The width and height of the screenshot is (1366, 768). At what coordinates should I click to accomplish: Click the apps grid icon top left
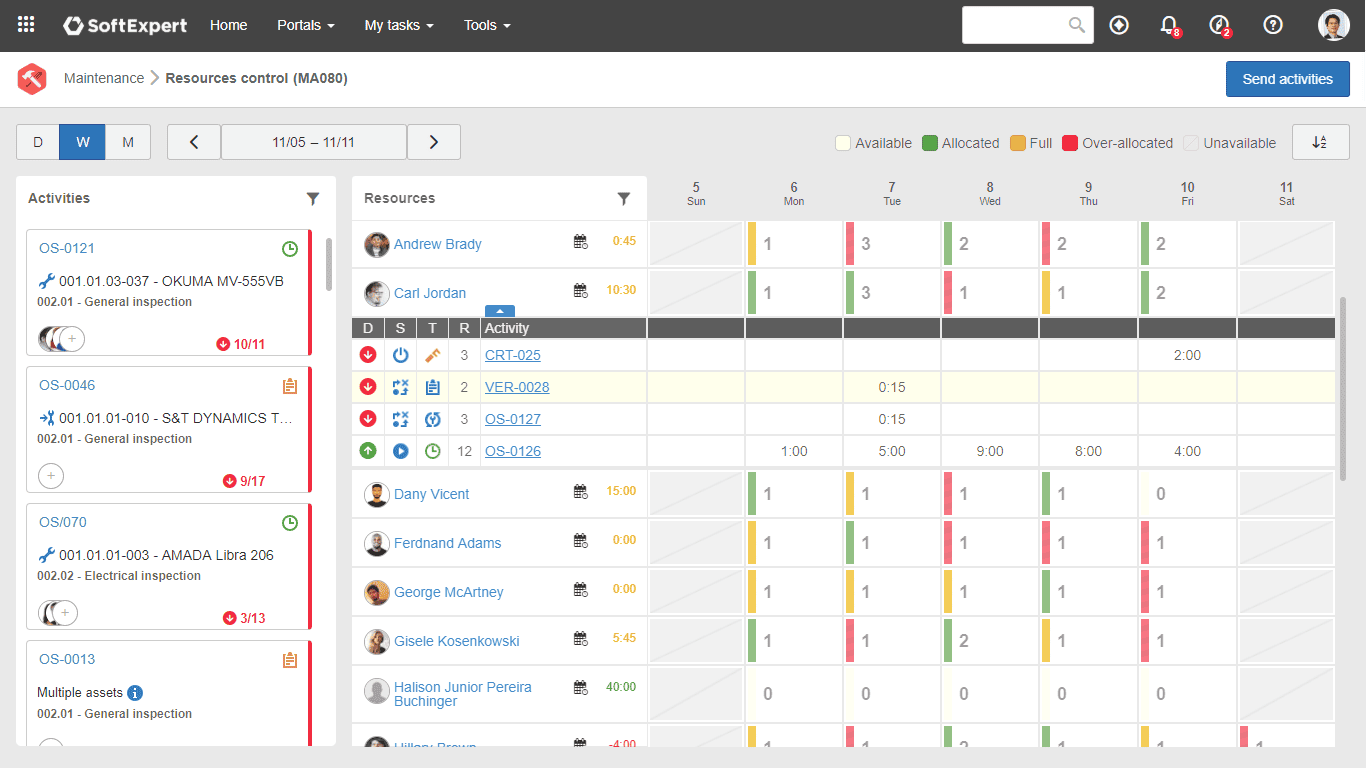(x=25, y=25)
